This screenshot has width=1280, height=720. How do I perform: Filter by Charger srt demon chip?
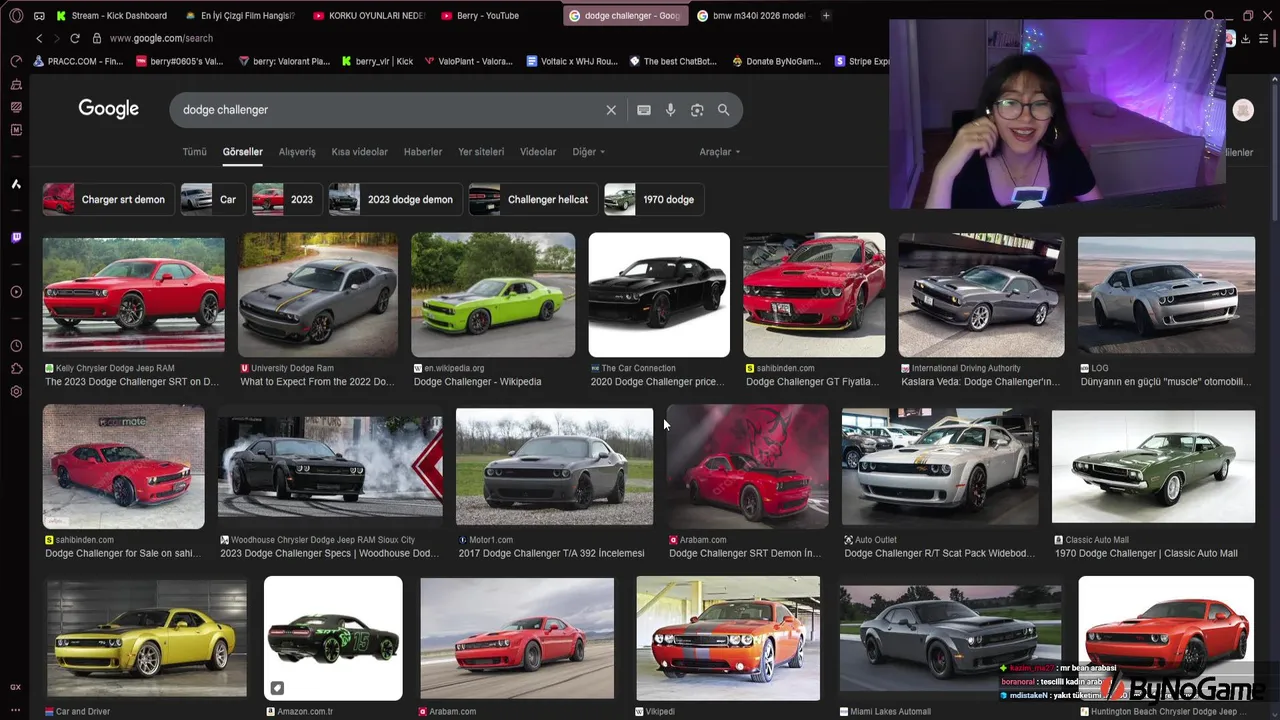tap(109, 199)
